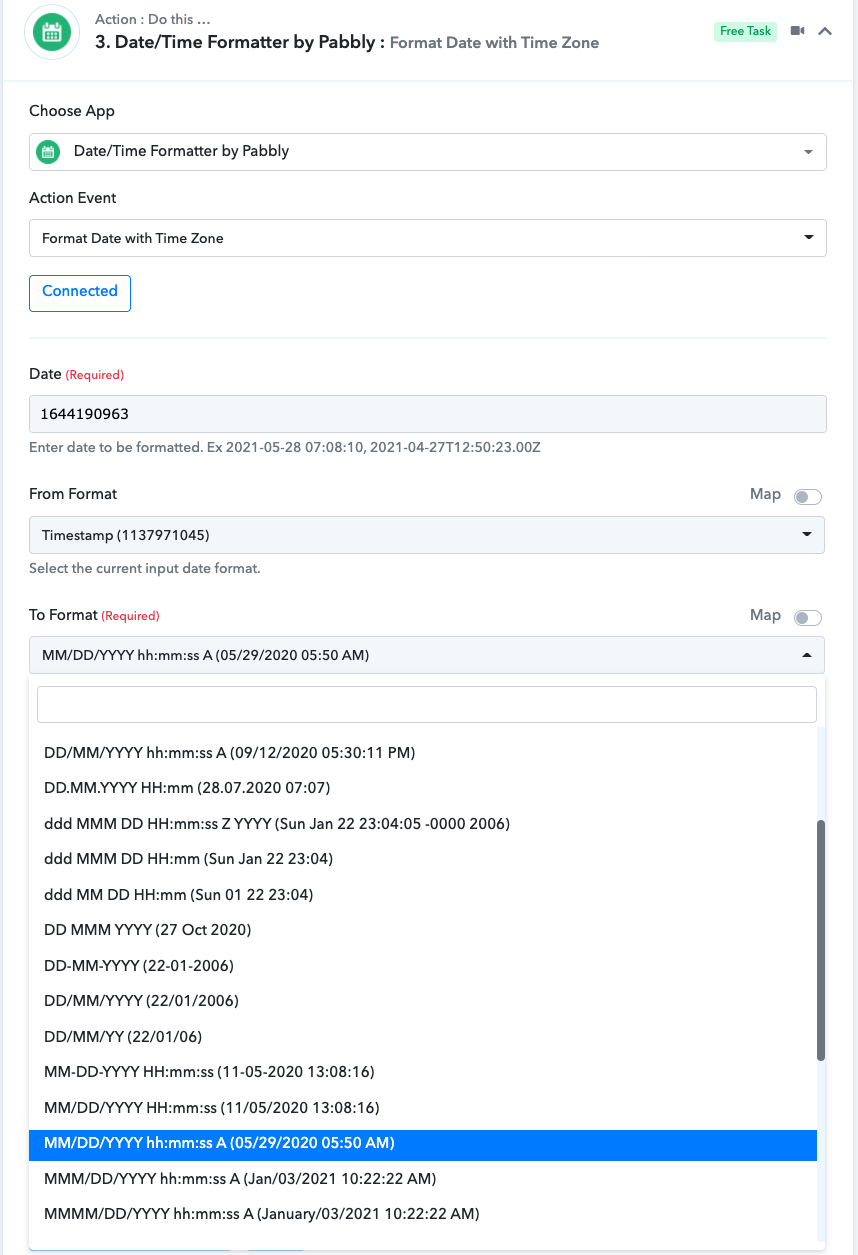Image resolution: width=858 pixels, height=1255 pixels.
Task: Click the Date input field
Action: (x=428, y=414)
